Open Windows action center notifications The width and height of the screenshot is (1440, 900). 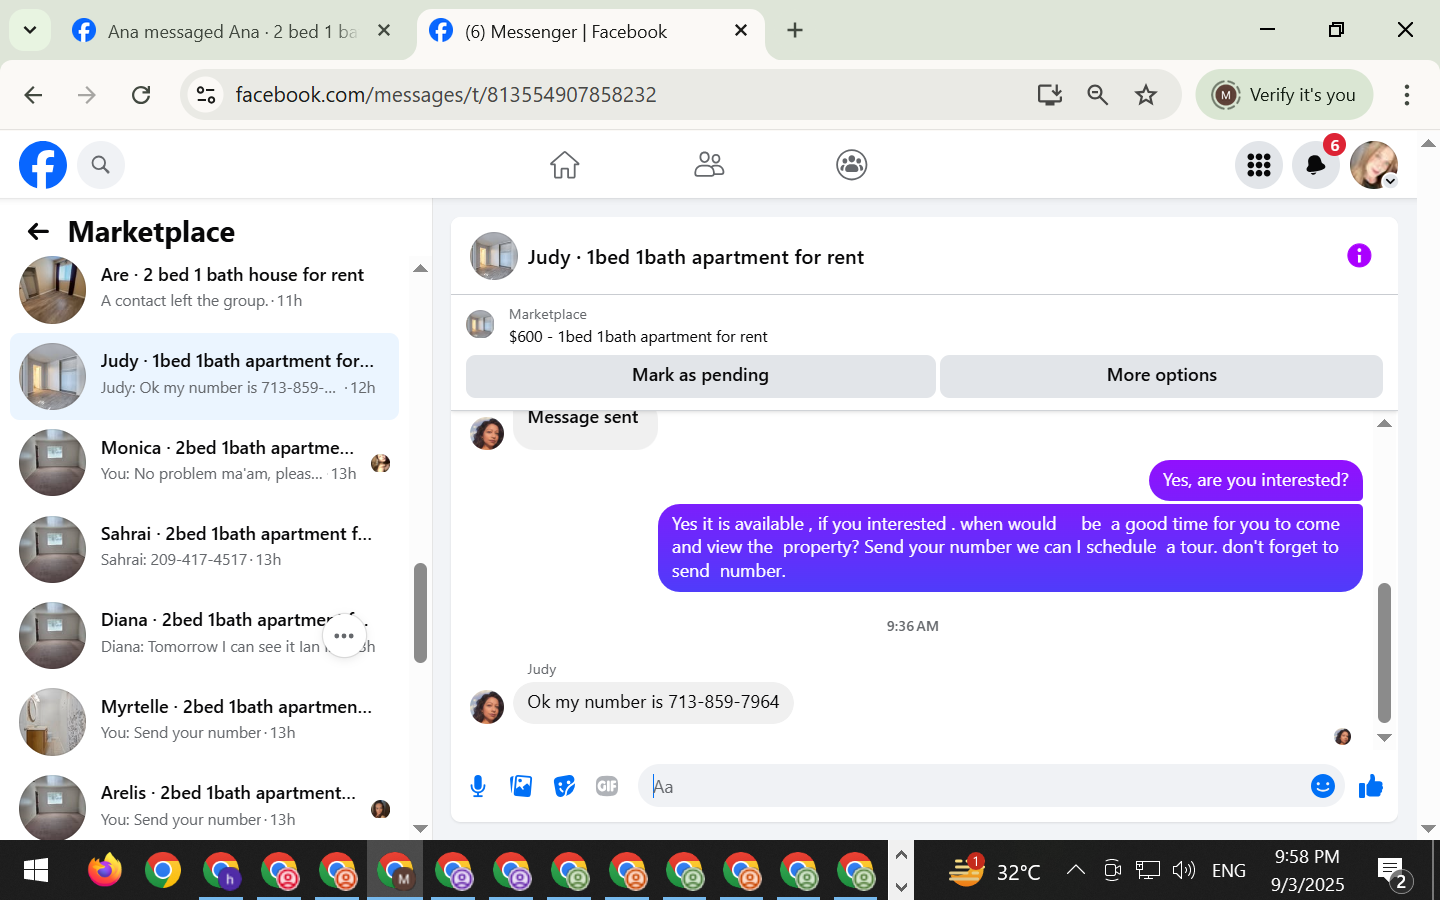coord(1392,872)
